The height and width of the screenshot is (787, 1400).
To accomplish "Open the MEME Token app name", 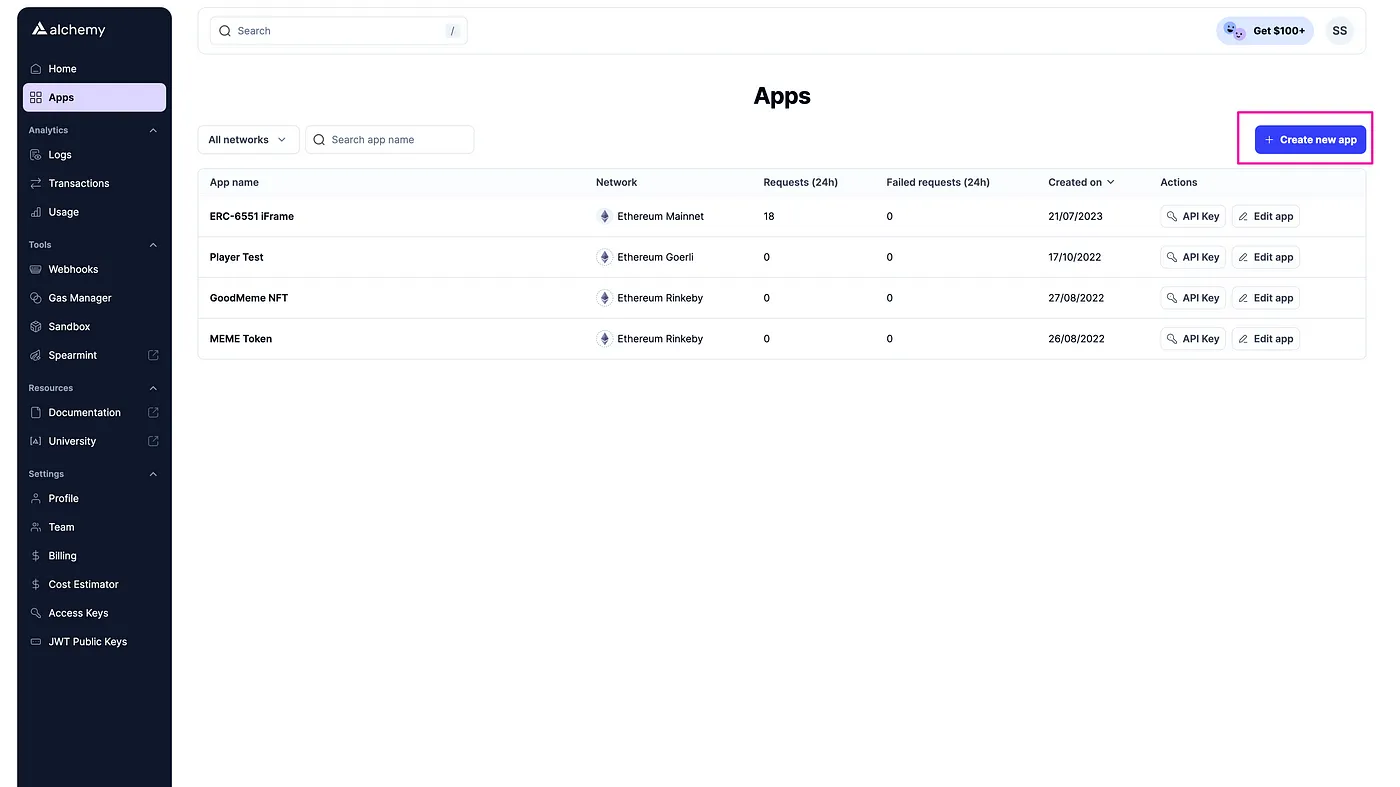I will (241, 339).
